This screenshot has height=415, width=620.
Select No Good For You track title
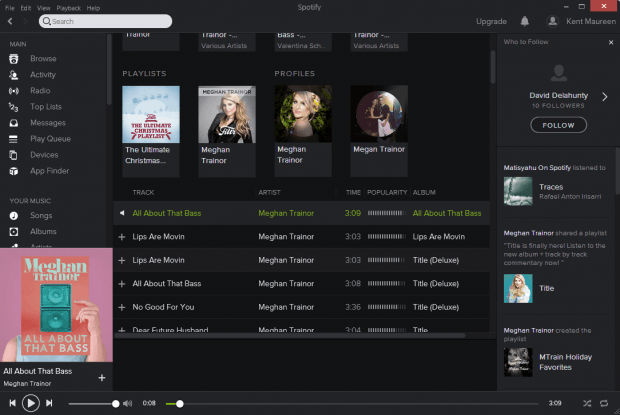(163, 307)
